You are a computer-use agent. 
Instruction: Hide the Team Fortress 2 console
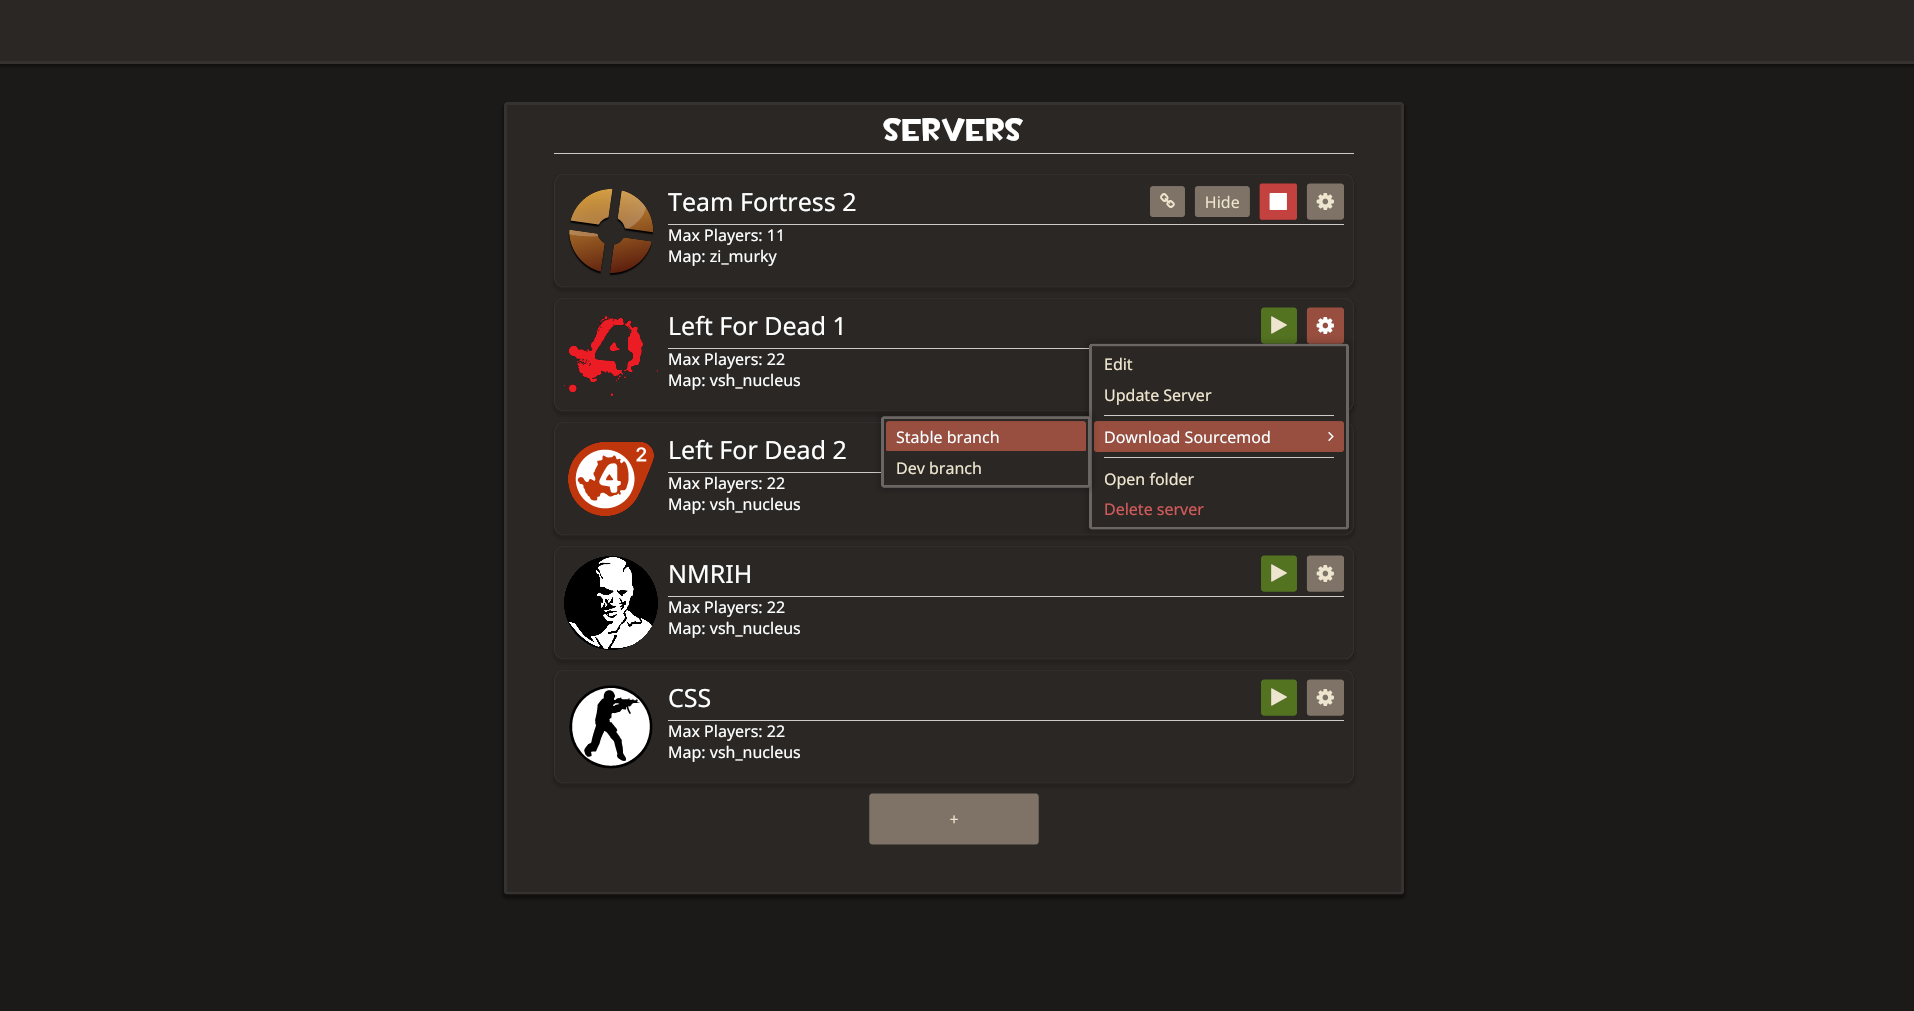point(1222,202)
